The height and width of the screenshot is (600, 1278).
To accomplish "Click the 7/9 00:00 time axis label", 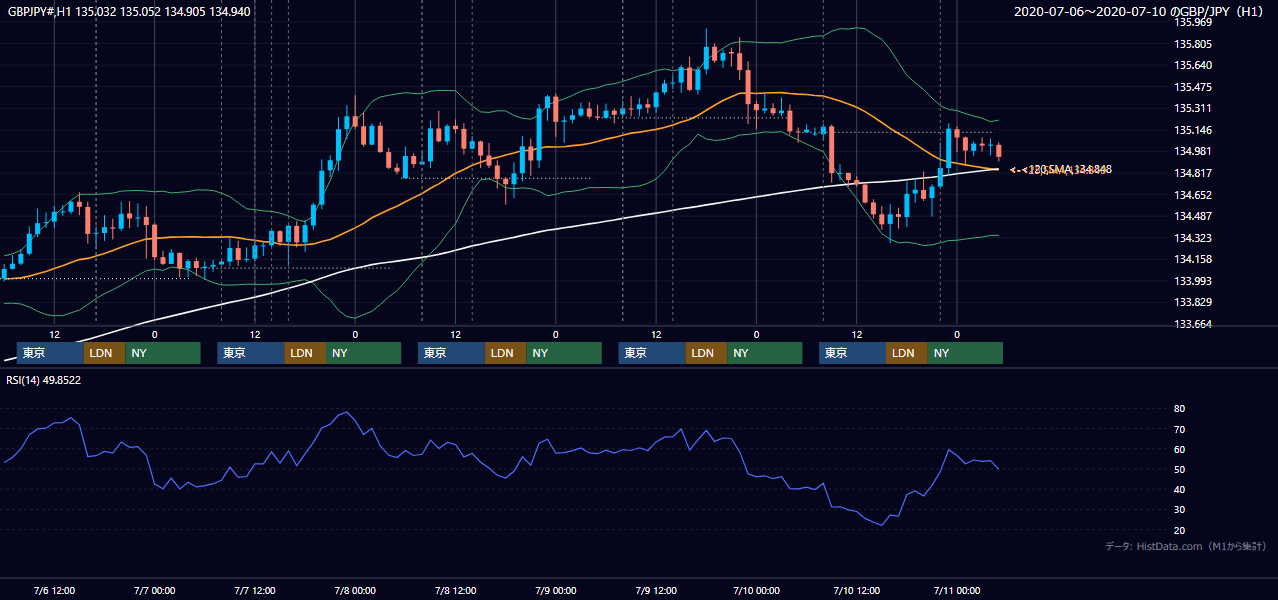I will [x=555, y=590].
